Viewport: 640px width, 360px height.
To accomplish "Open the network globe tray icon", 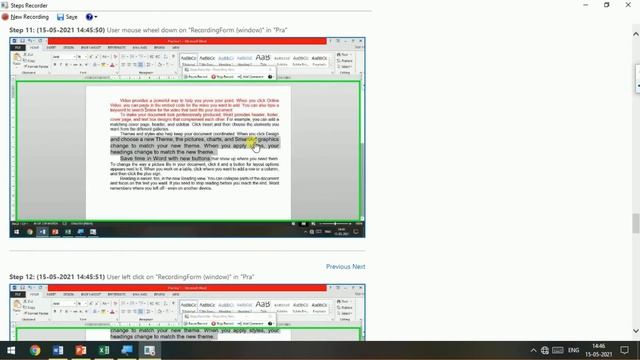I will tap(544, 350).
